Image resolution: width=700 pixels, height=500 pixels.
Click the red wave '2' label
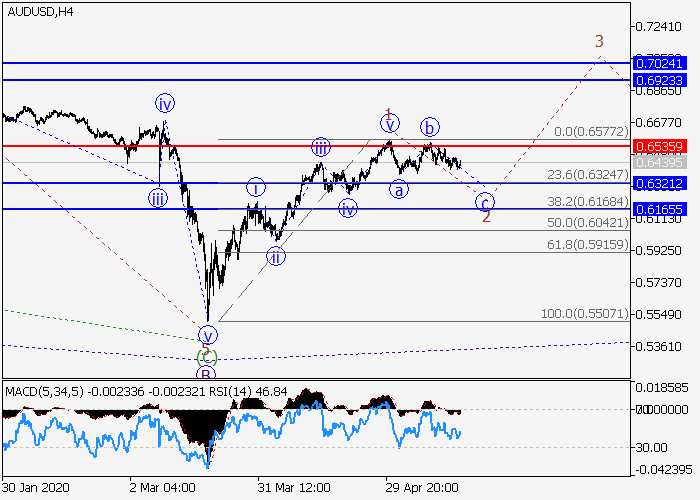coord(486,216)
